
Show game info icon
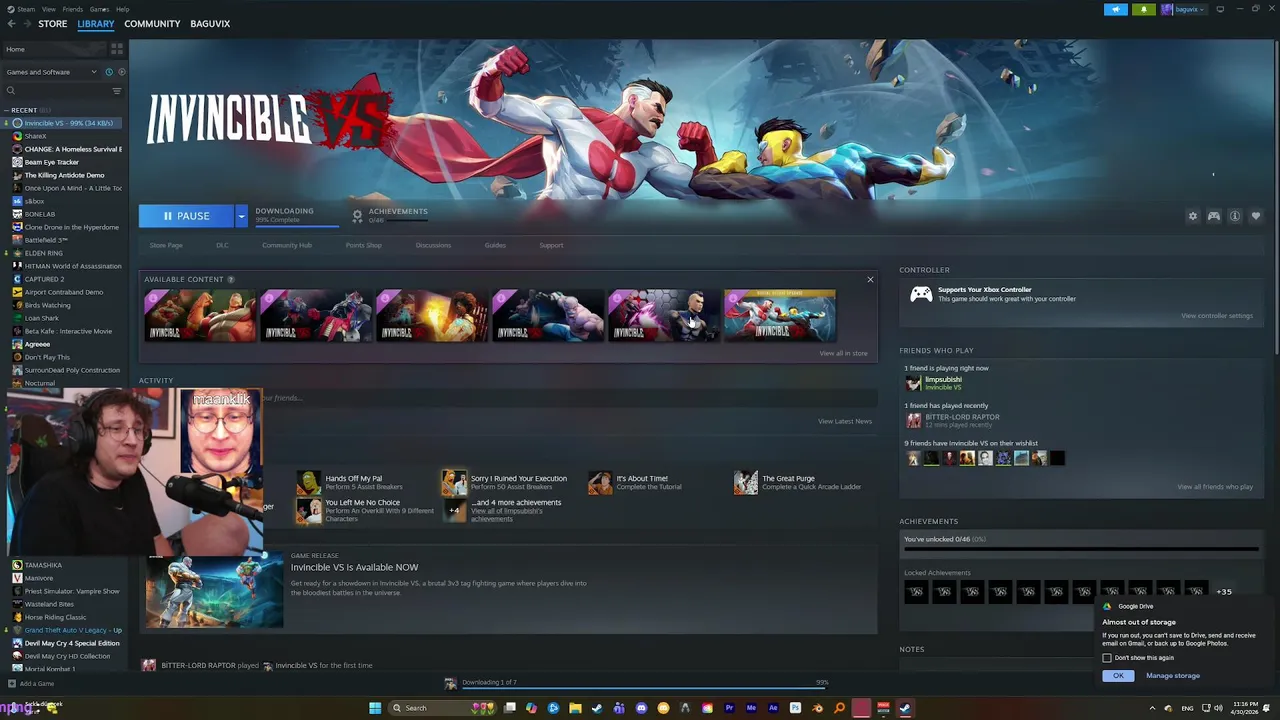1235,216
